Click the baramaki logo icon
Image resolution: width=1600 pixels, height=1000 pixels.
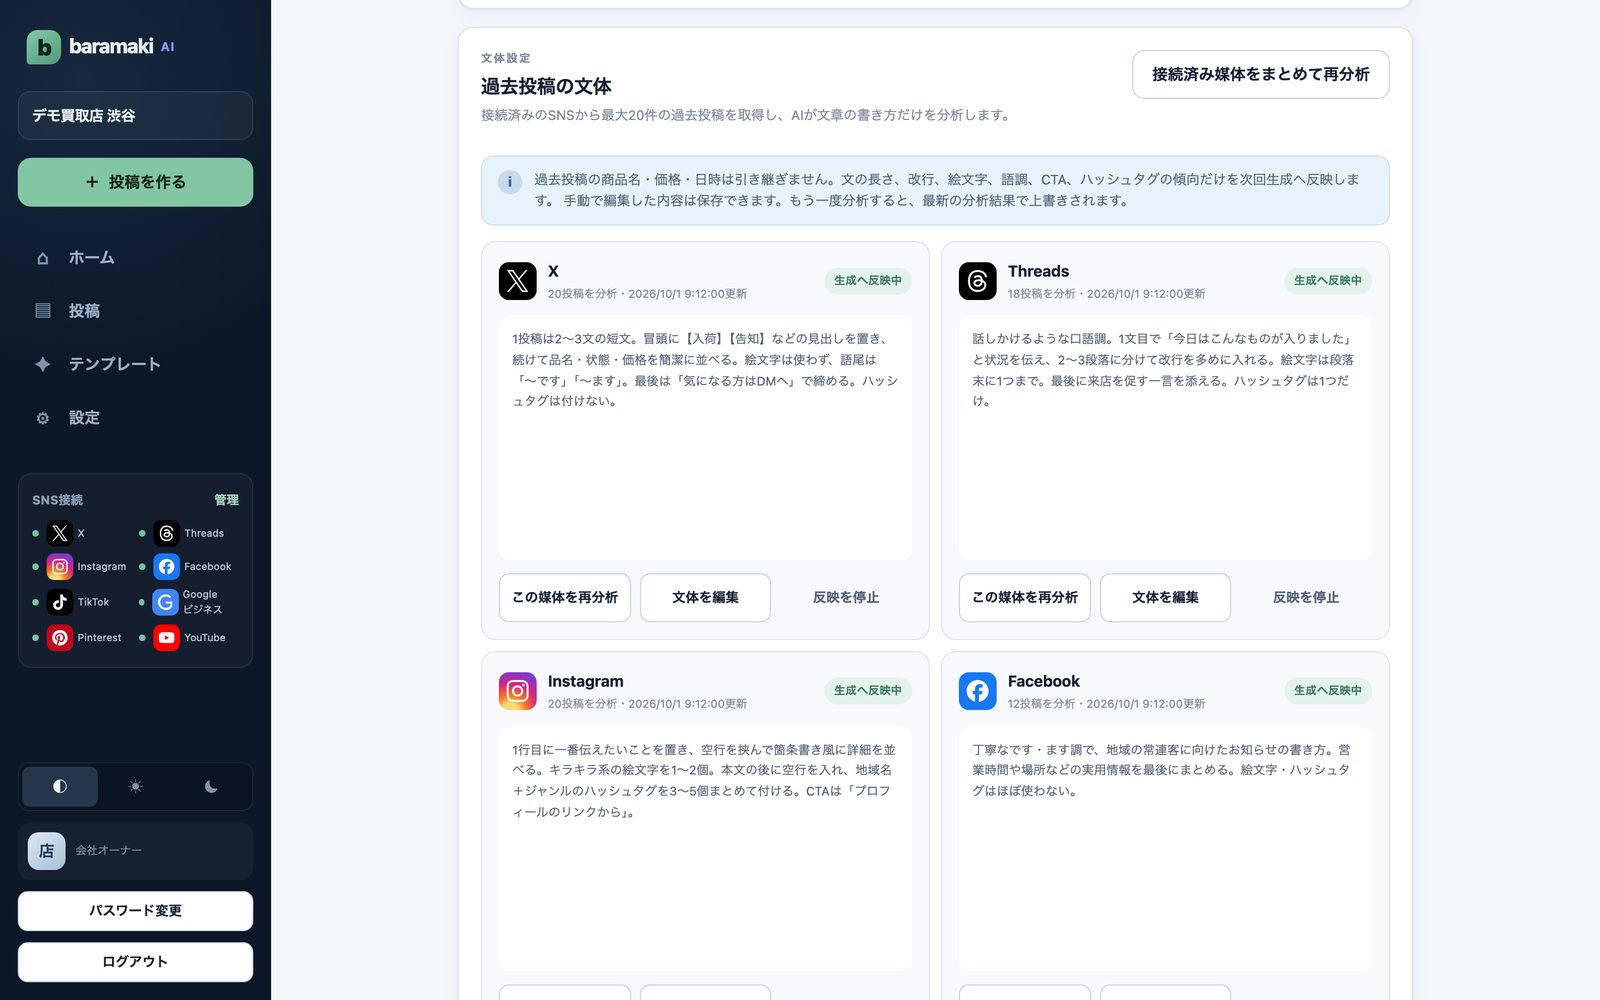[43, 47]
